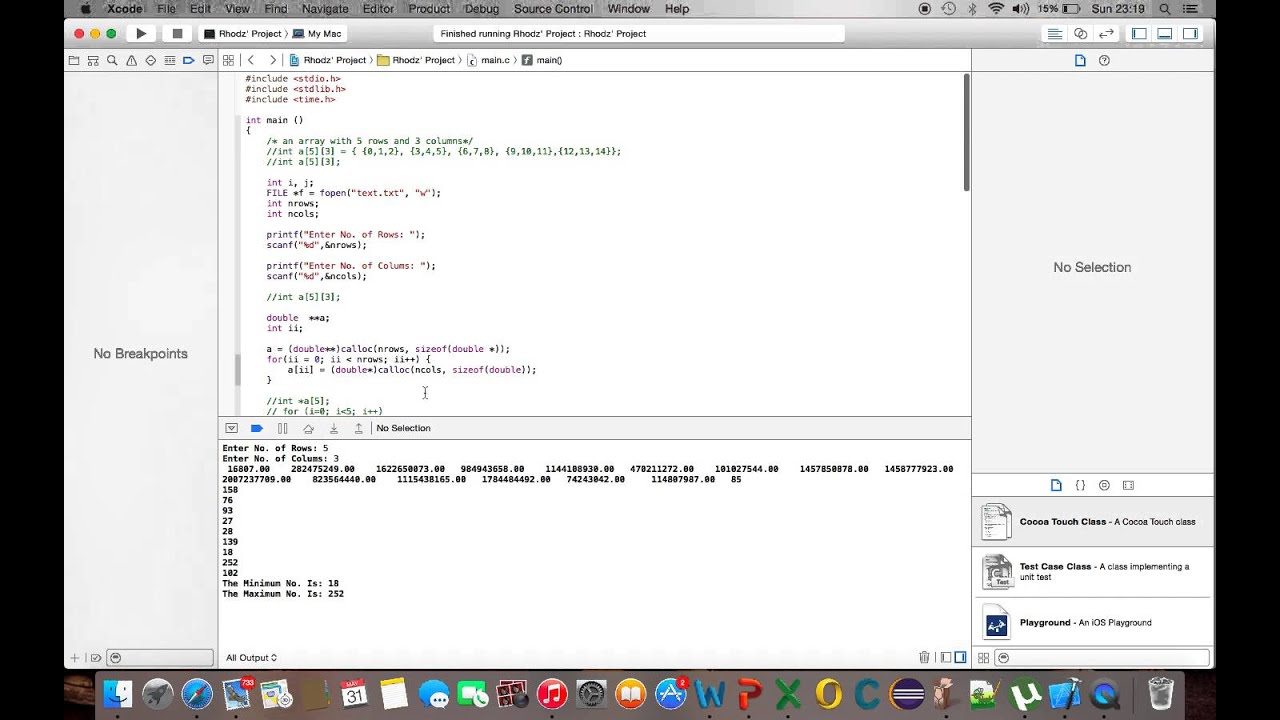
Task: Choose the My Mac run destination
Action: point(317,33)
